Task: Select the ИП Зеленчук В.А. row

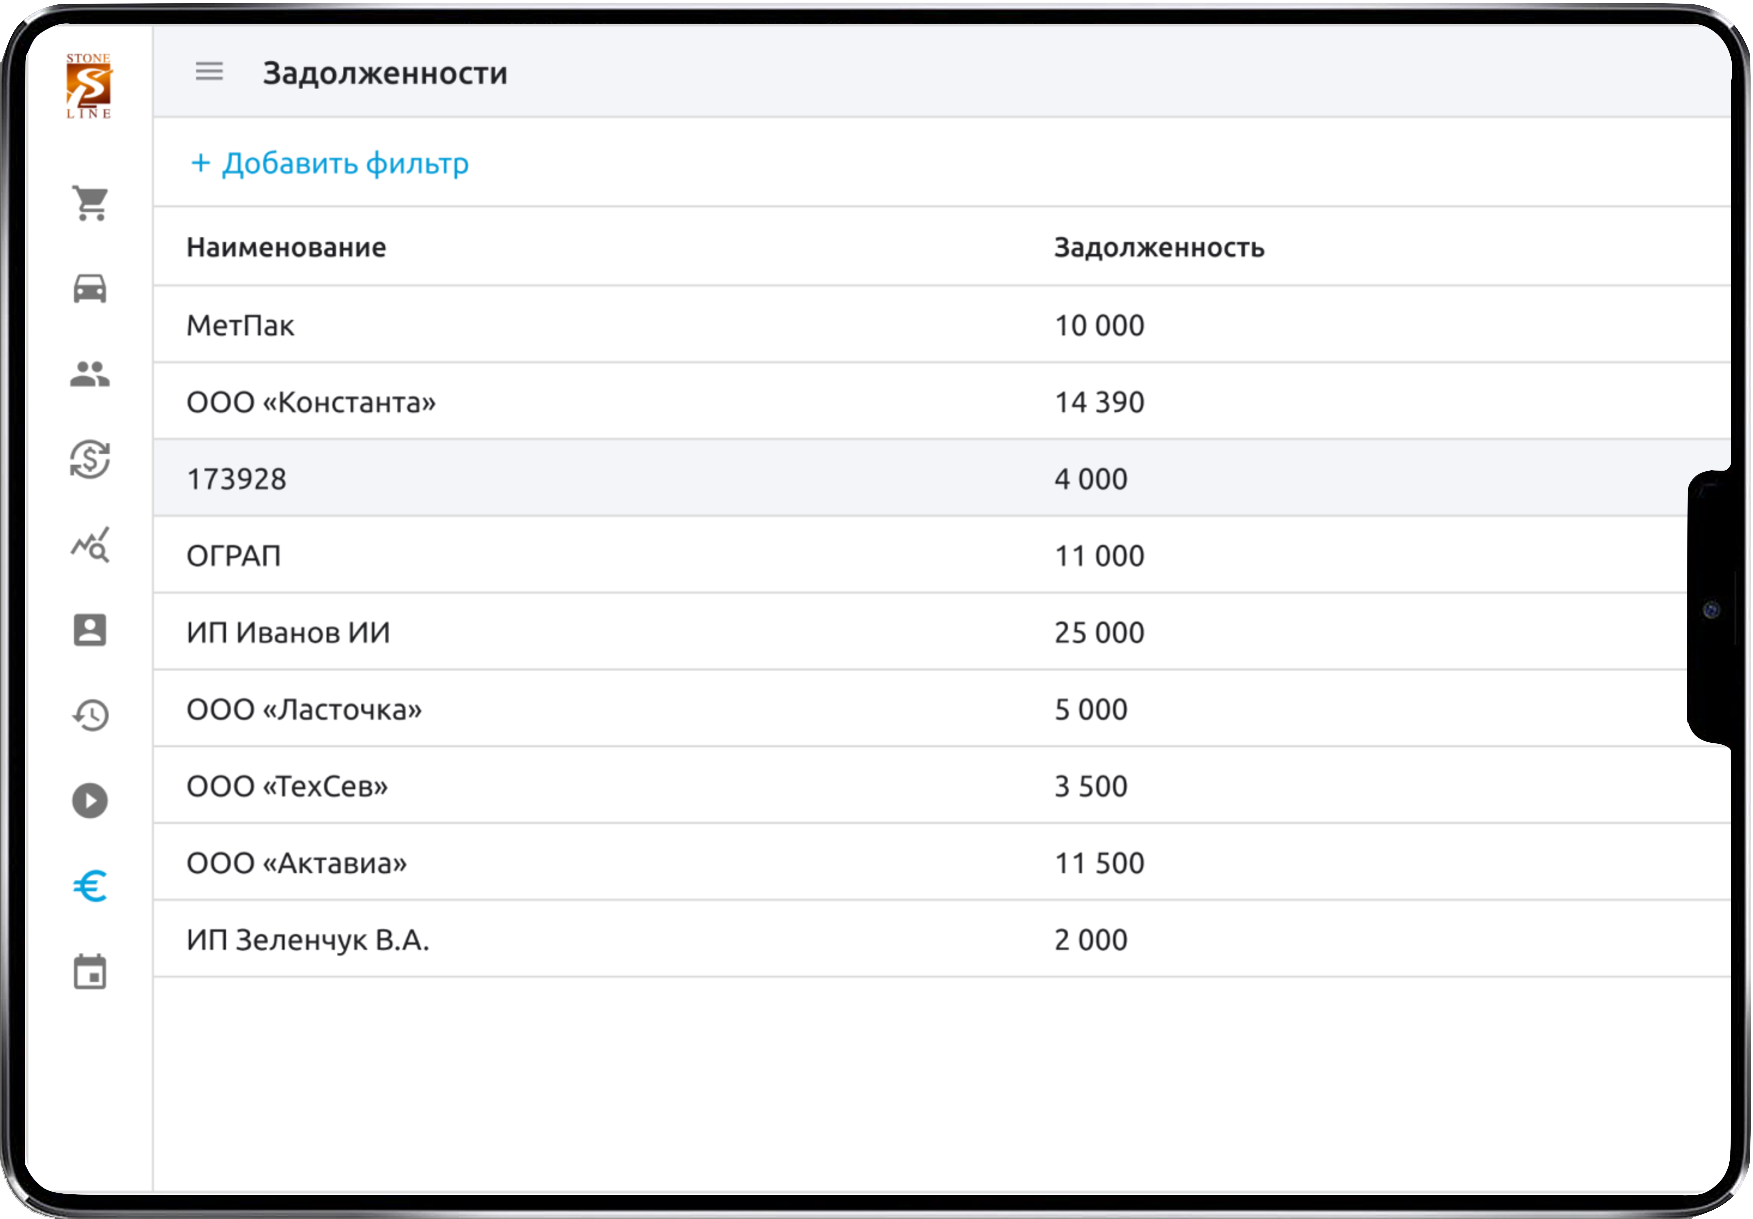Action: click(309, 939)
